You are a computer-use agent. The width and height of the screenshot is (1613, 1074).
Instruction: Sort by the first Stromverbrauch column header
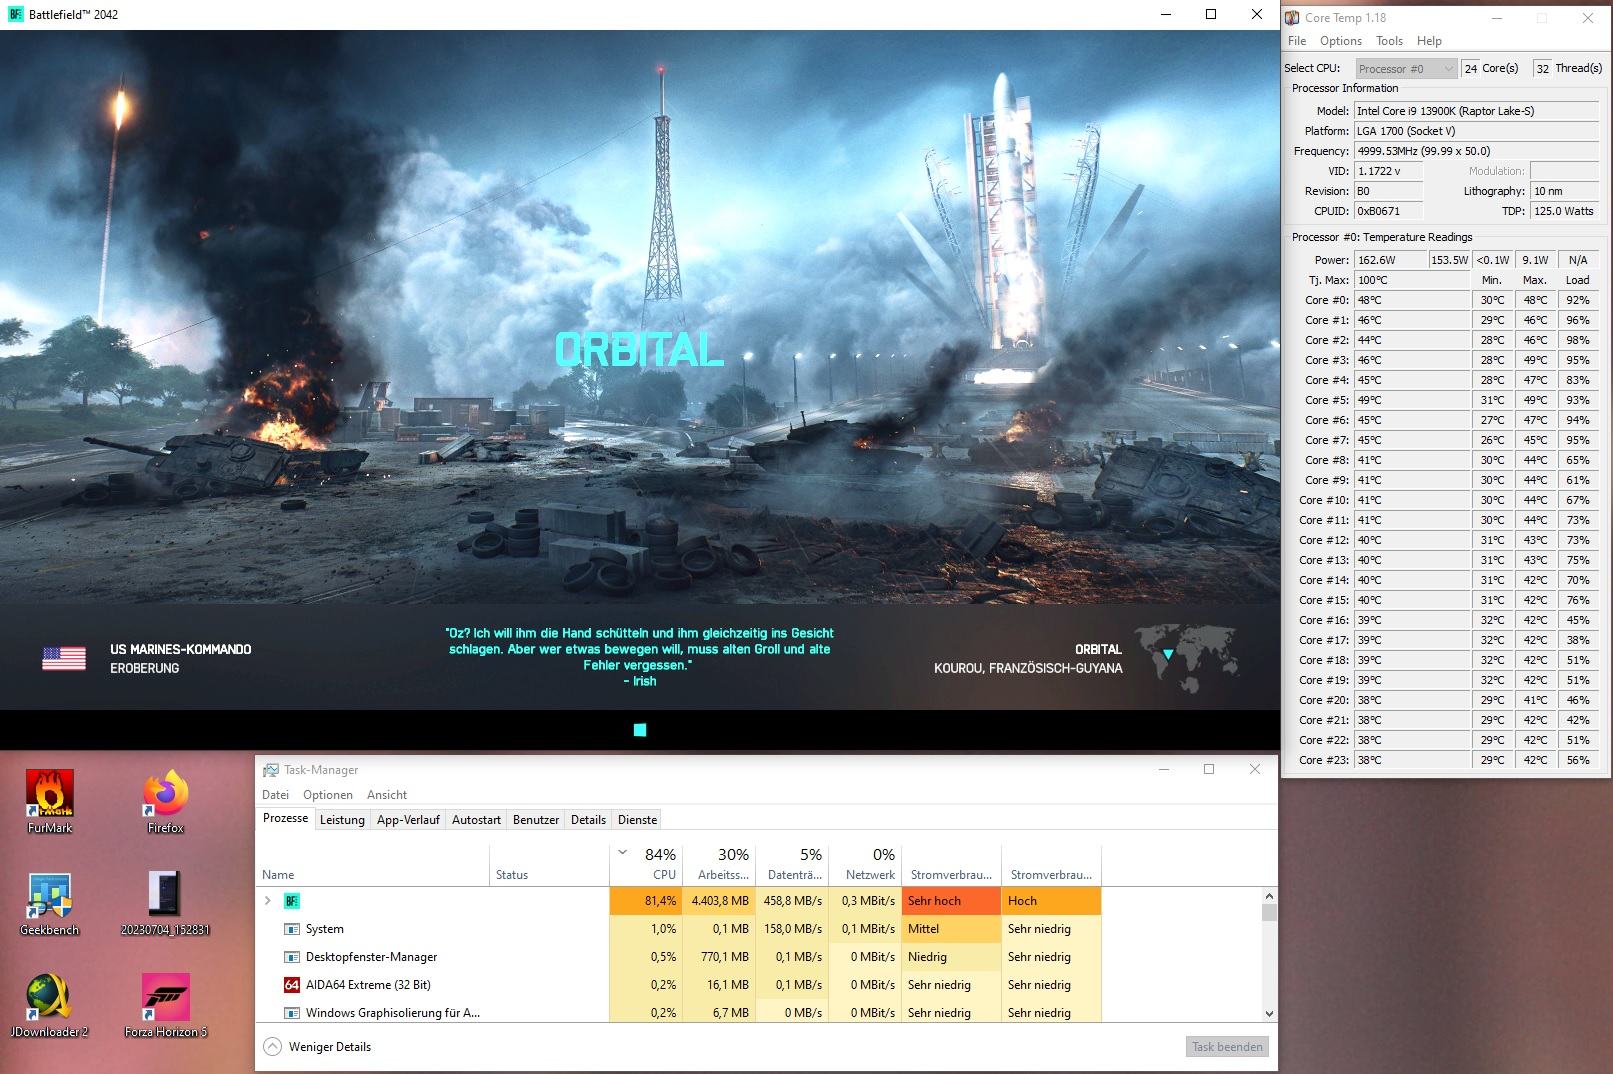tap(951, 866)
